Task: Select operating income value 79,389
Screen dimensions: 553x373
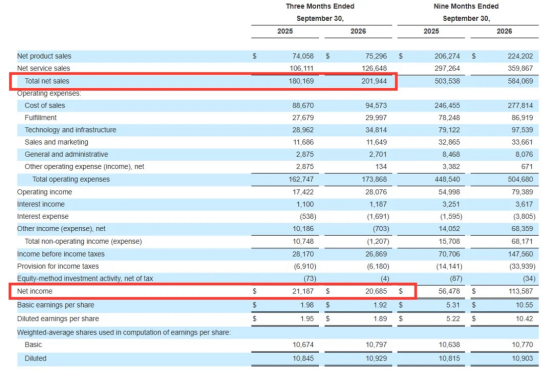Action: point(522,192)
